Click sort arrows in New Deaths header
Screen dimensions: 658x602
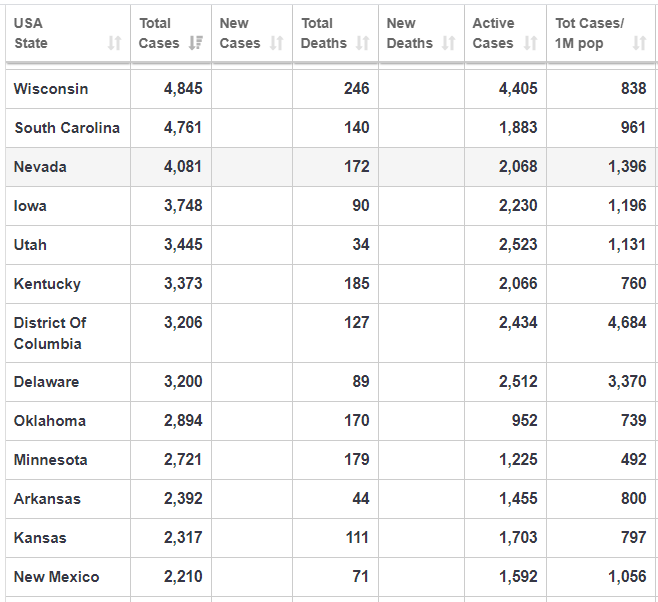coord(448,43)
